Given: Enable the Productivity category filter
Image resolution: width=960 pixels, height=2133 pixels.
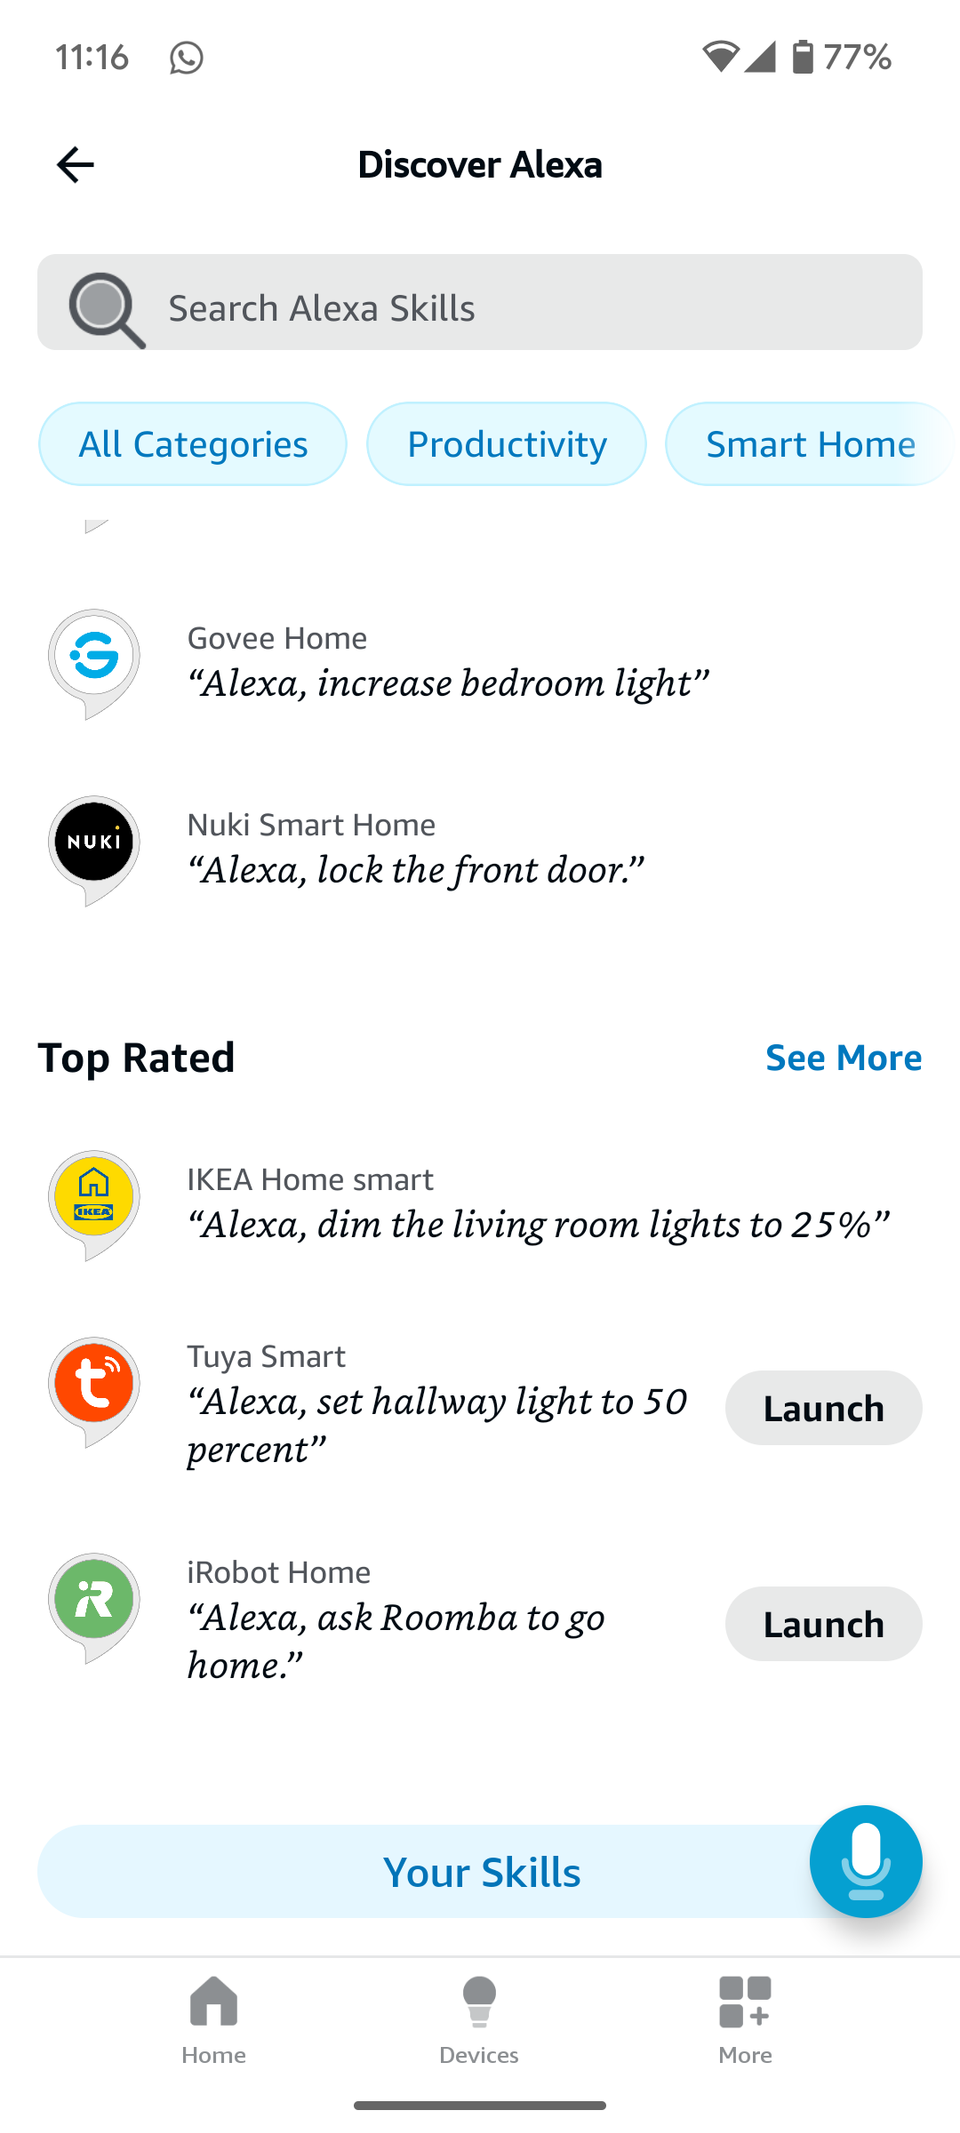Looking at the screenshot, I should tap(506, 444).
